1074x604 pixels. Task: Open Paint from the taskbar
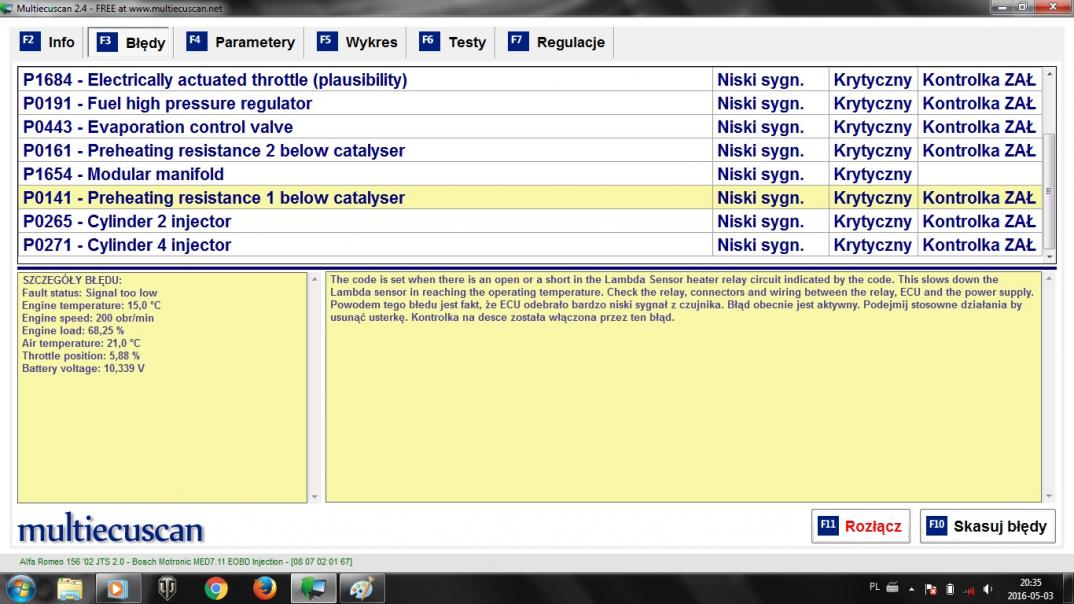coord(361,589)
